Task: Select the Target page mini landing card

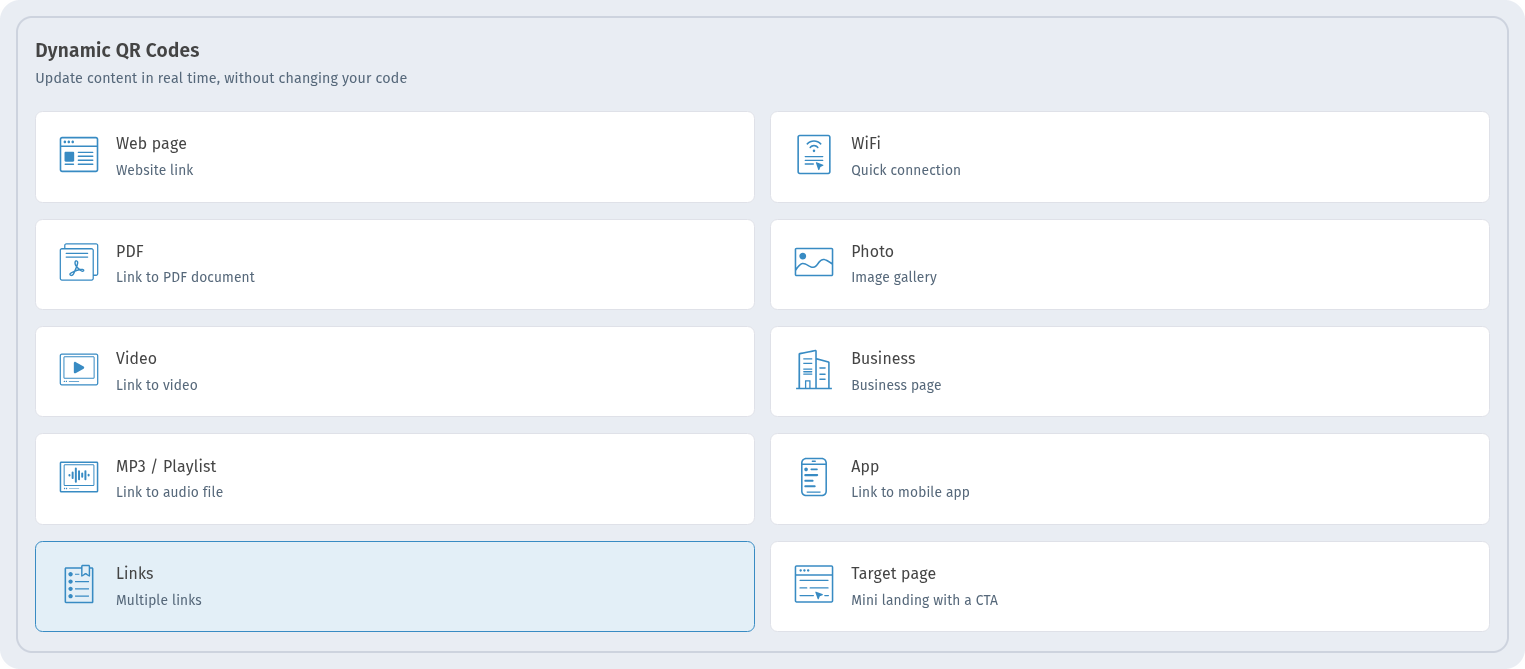Action: point(1130,587)
